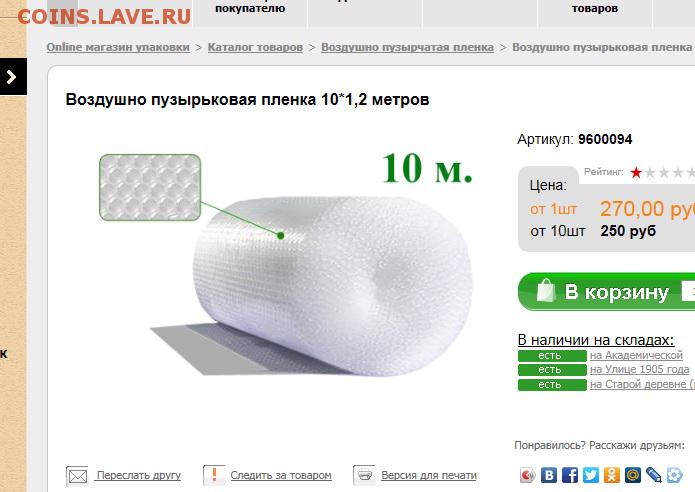
Task: Share on VKontakte icon
Action: (549, 475)
